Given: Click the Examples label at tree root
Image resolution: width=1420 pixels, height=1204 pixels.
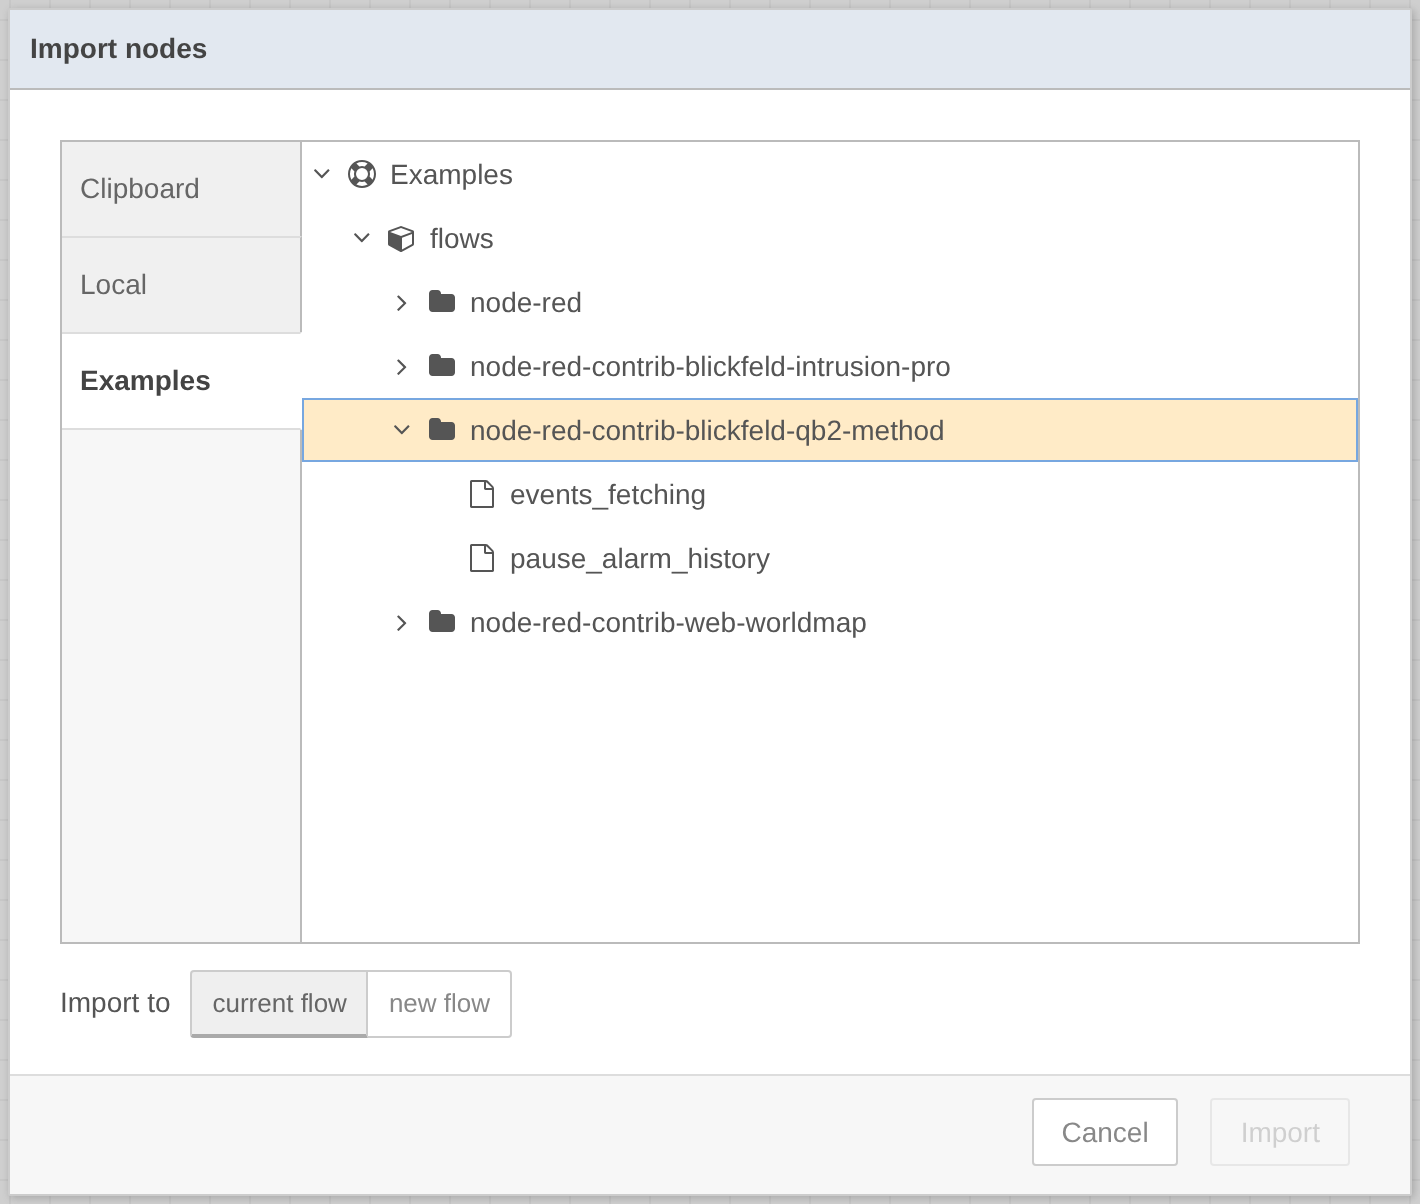Looking at the screenshot, I should pyautogui.click(x=451, y=174).
